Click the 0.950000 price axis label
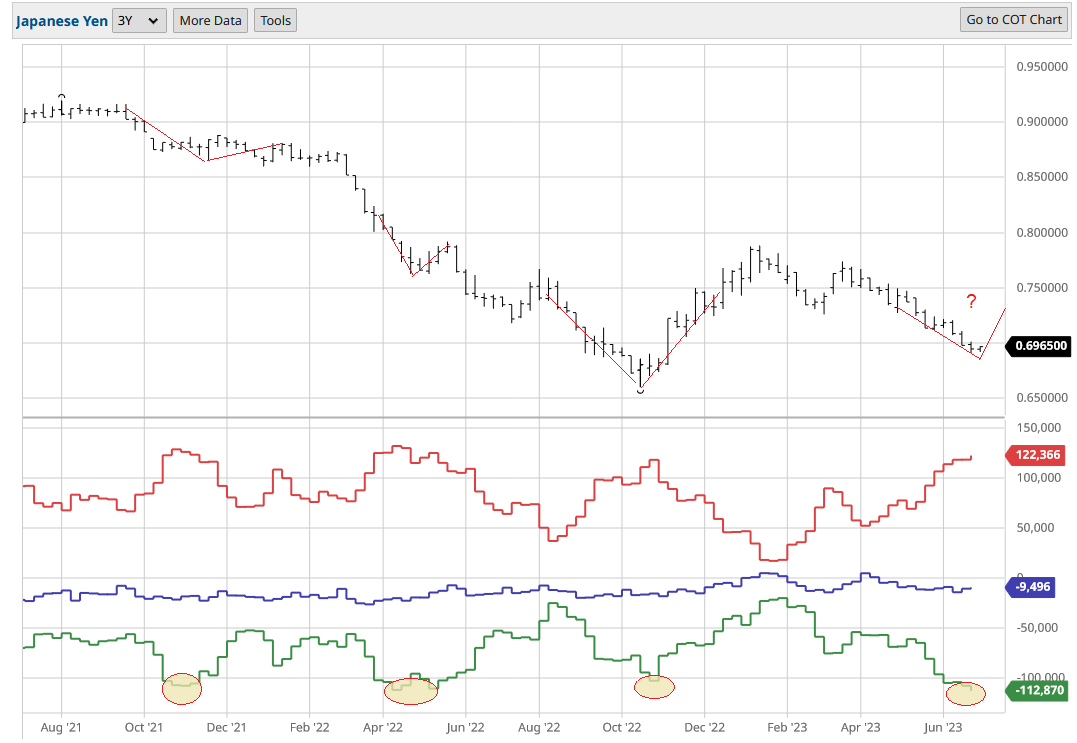Image resolution: width=1077 pixels, height=743 pixels. click(1040, 67)
